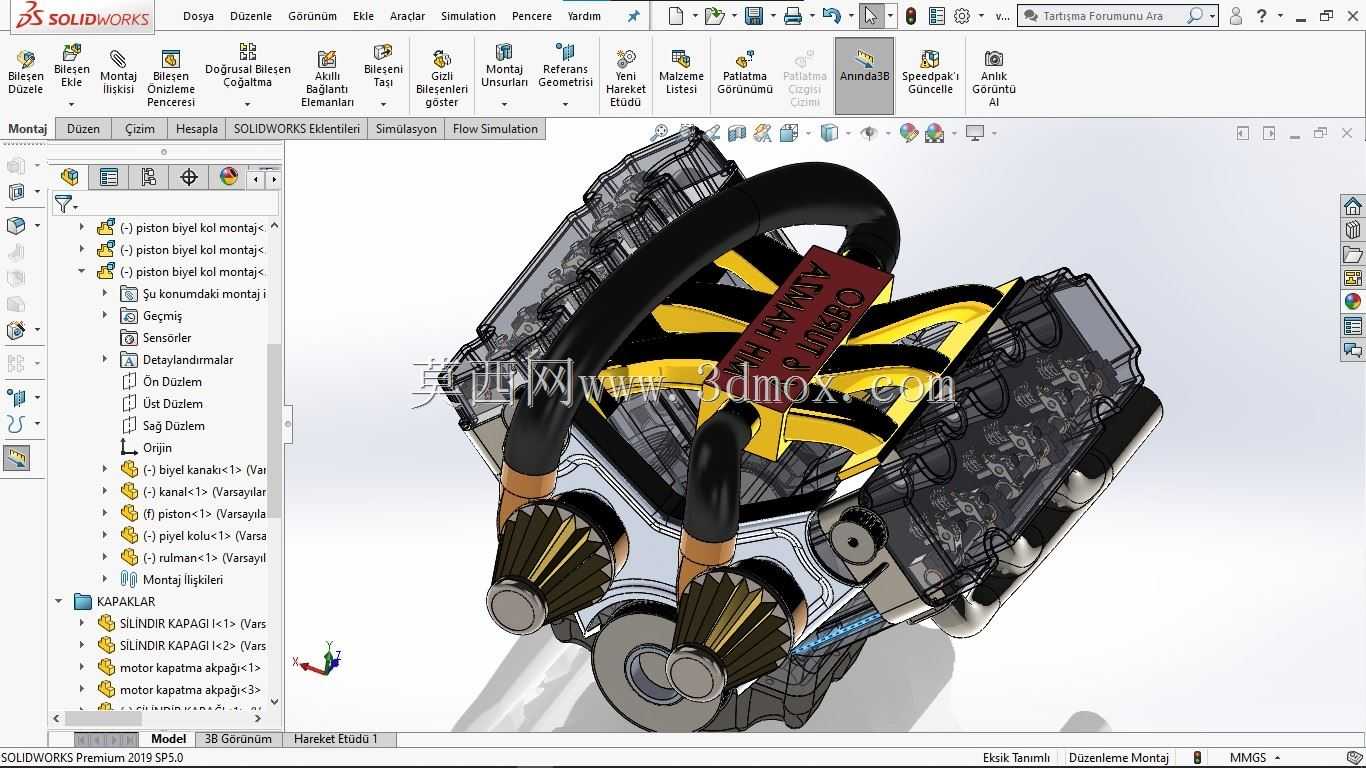Select Montaj İlişkisi mate tool
Image resolution: width=1366 pixels, height=768 pixels.
(x=118, y=73)
